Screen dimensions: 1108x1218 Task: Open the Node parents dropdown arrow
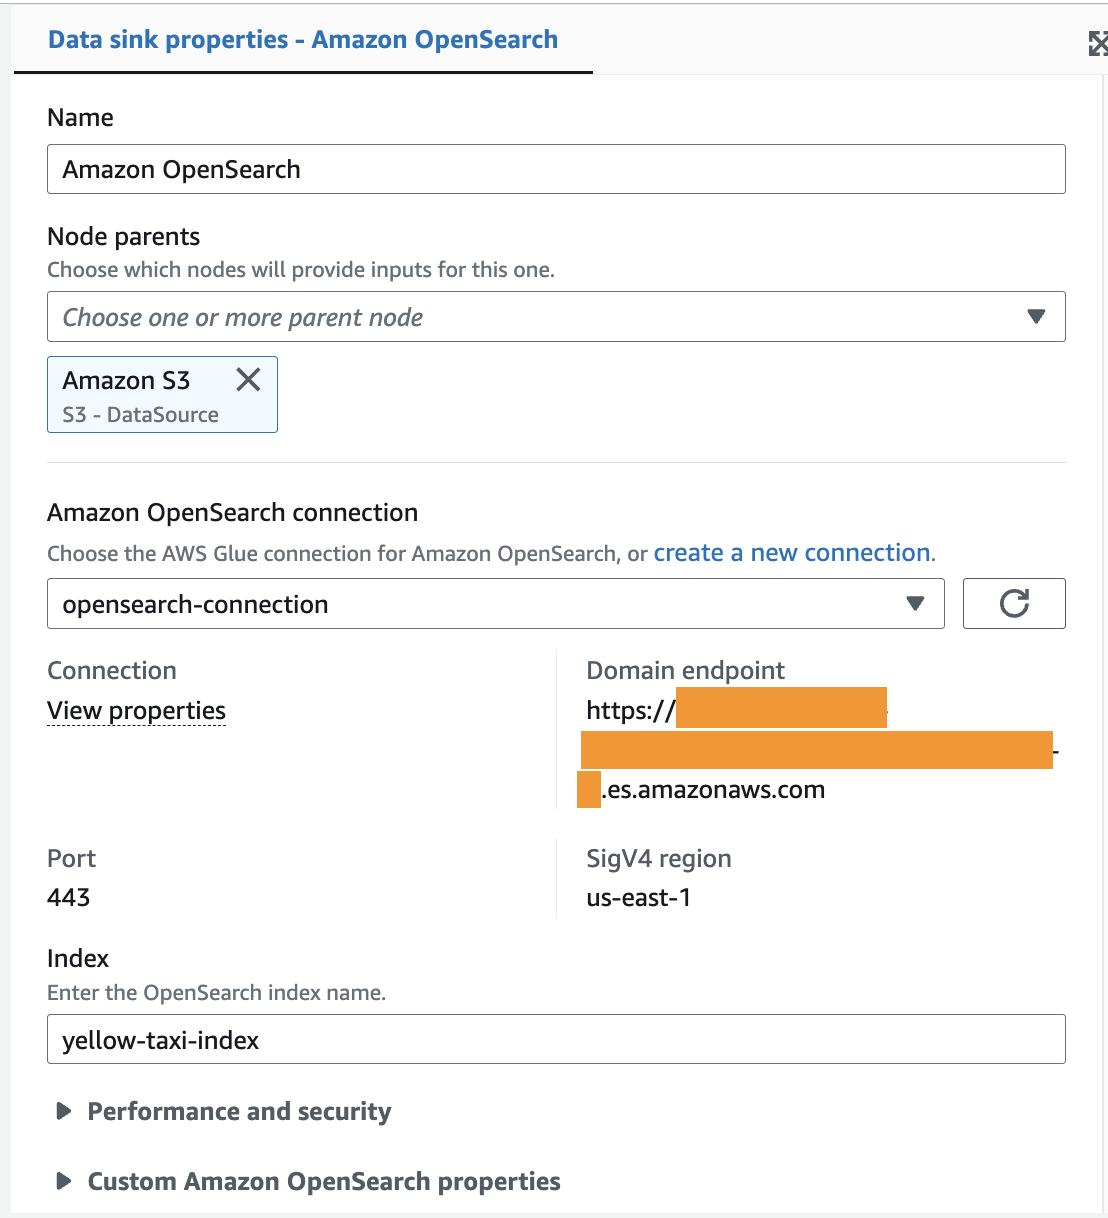tap(1036, 317)
